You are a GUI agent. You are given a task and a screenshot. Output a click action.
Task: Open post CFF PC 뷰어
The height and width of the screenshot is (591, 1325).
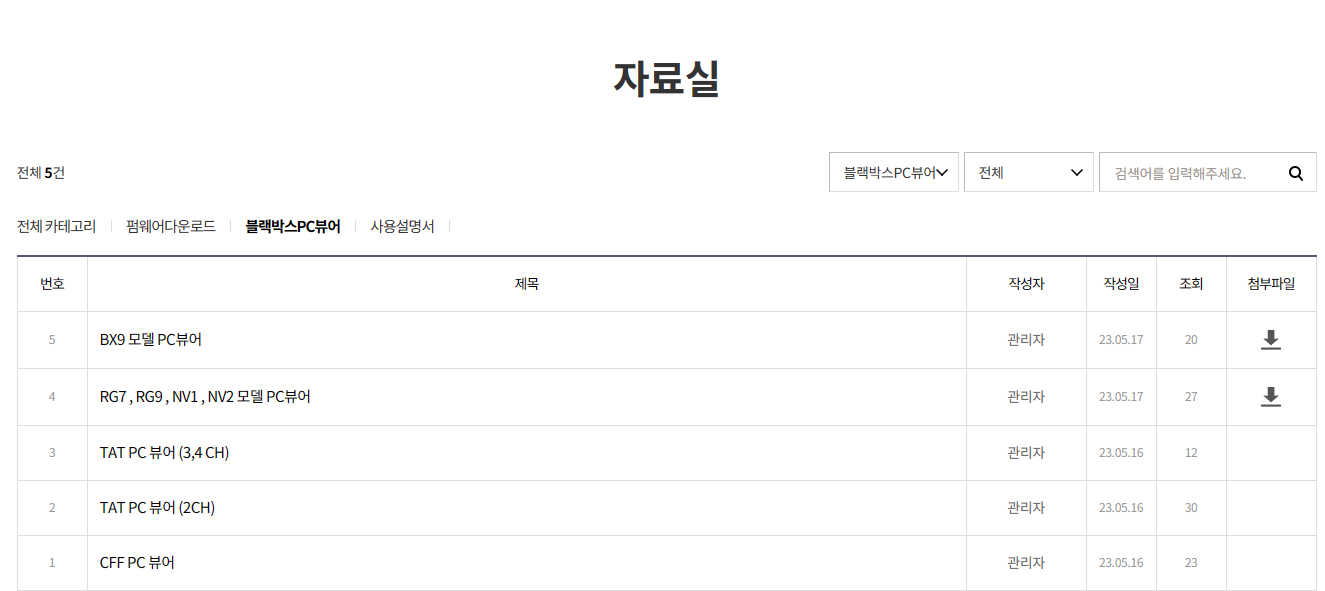point(137,563)
